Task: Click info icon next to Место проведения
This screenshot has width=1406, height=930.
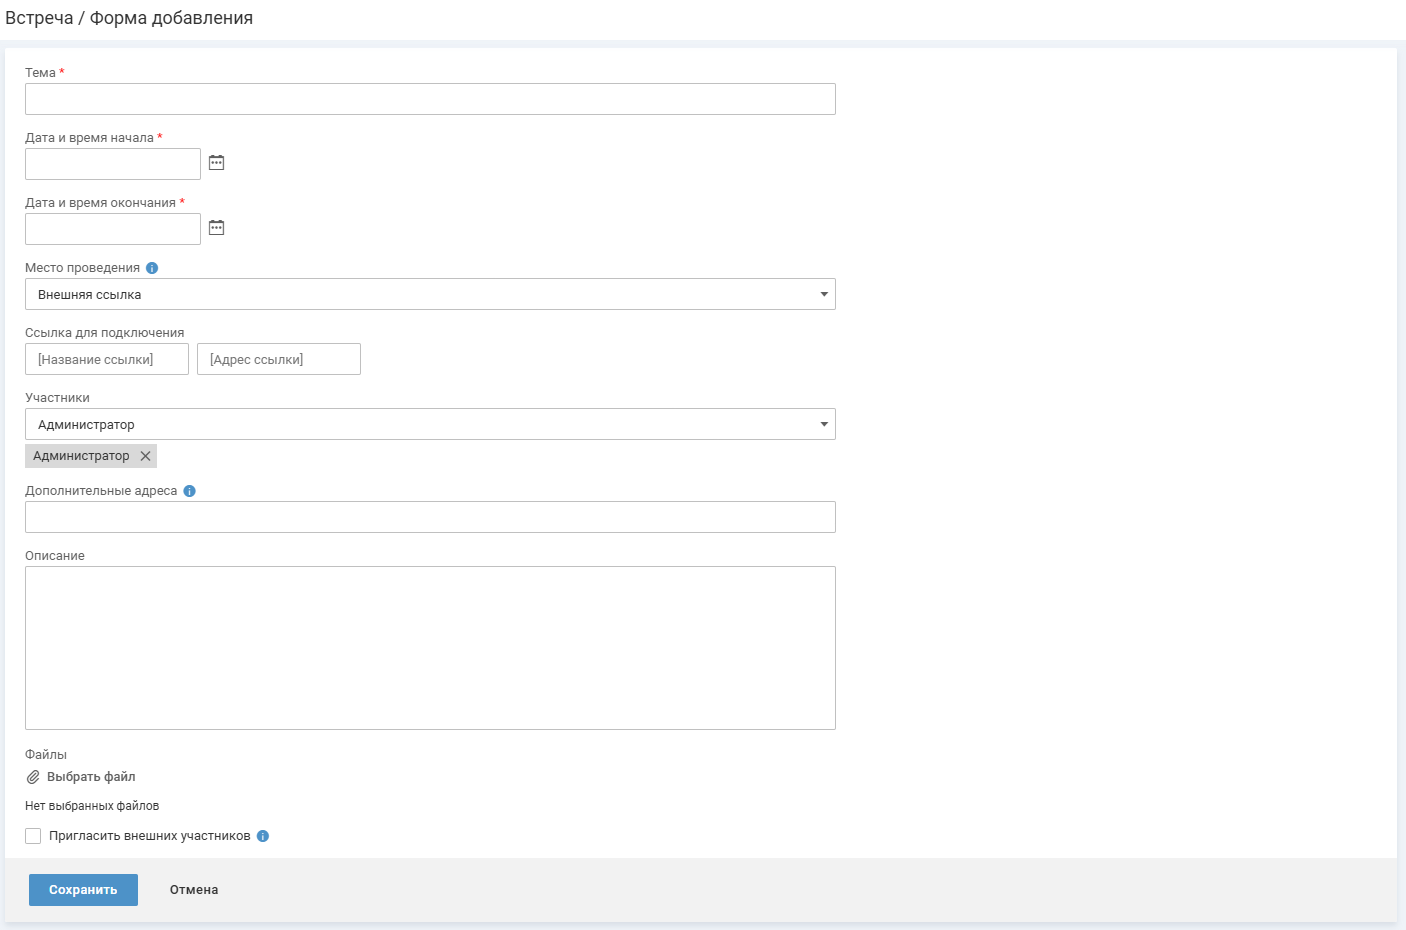Action: 152,268
